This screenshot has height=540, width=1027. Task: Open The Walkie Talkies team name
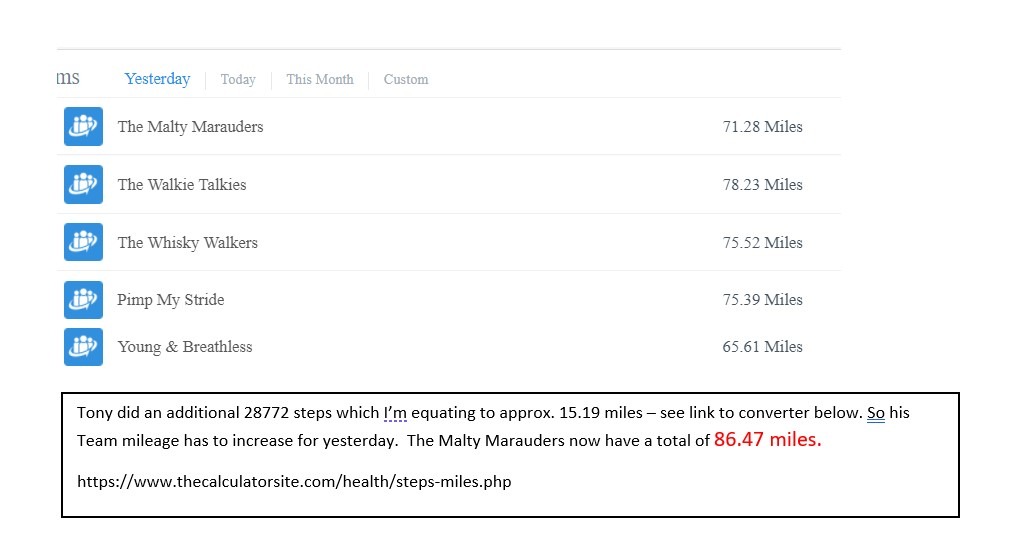[181, 184]
